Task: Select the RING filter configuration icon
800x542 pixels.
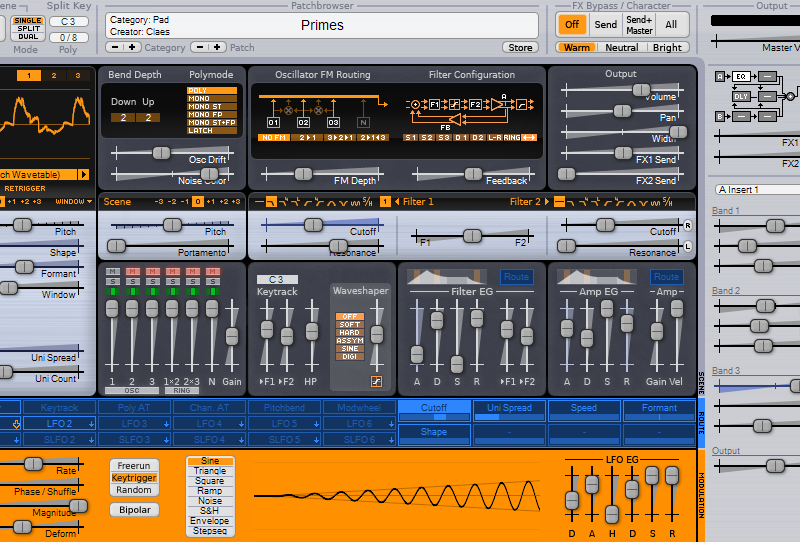Action: pos(511,137)
